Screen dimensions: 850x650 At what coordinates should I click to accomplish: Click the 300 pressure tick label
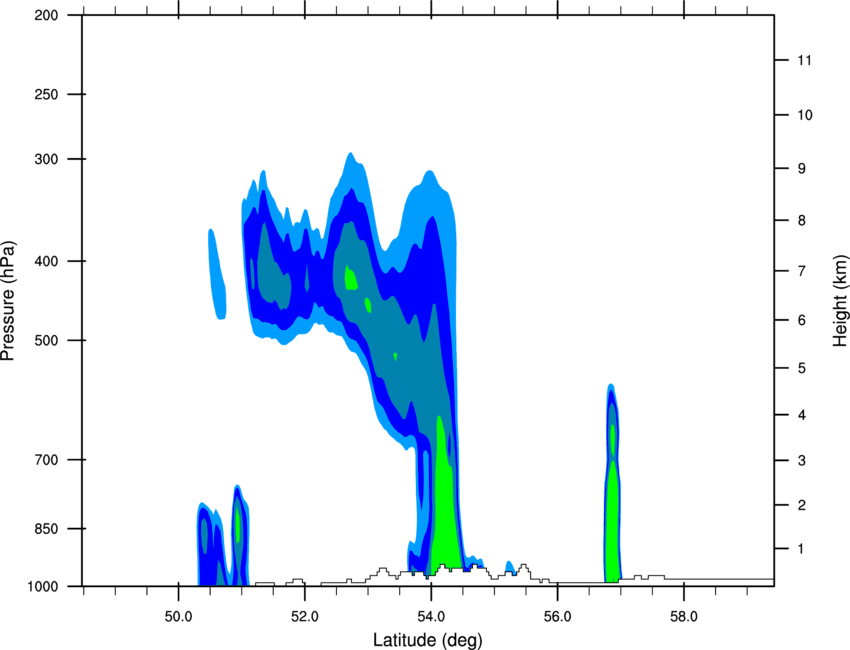click(x=46, y=159)
